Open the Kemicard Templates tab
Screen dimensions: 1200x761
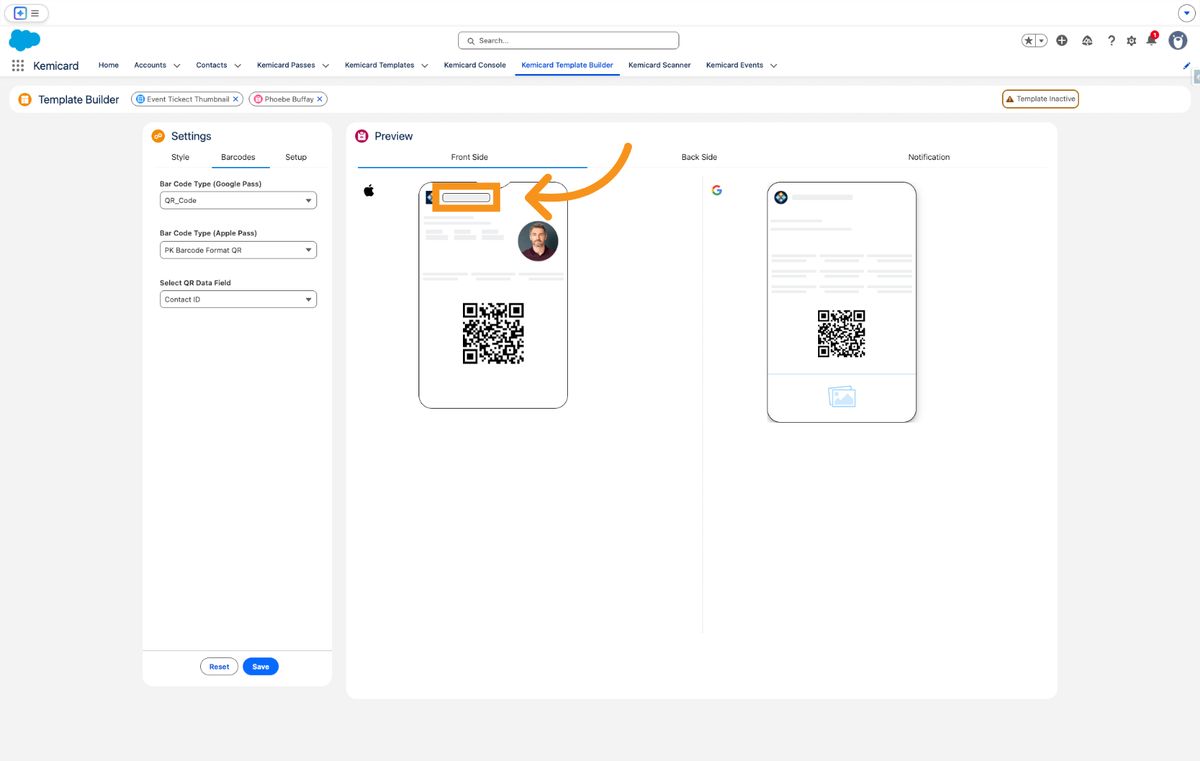(379, 65)
